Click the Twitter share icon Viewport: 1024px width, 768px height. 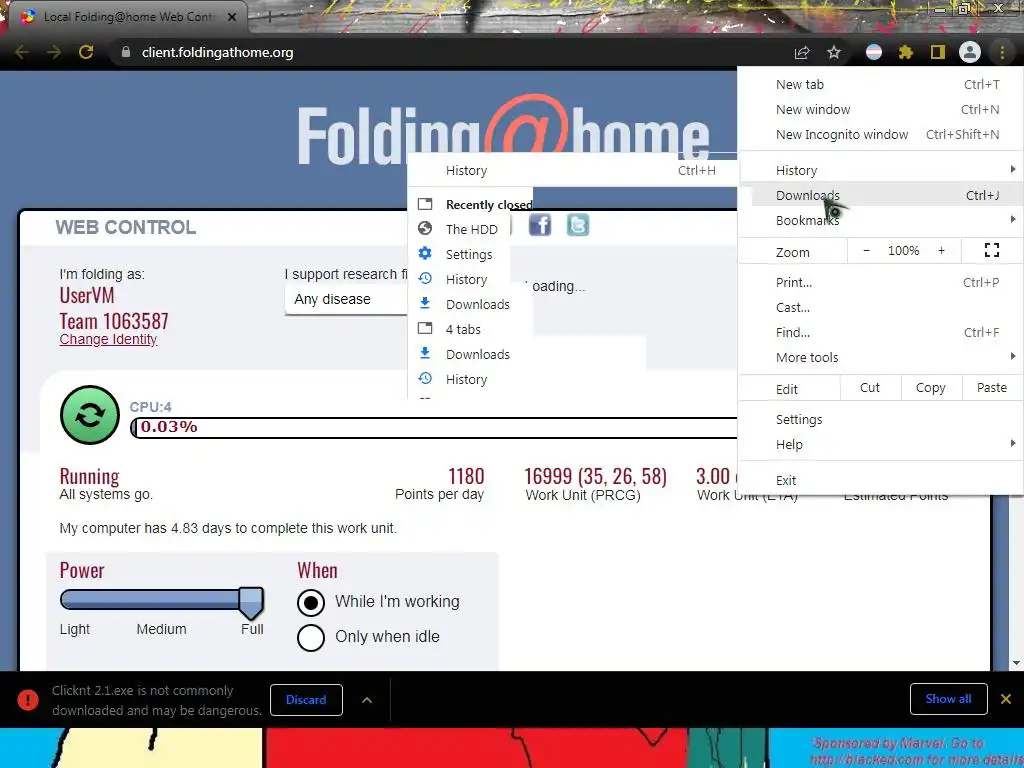tap(577, 225)
